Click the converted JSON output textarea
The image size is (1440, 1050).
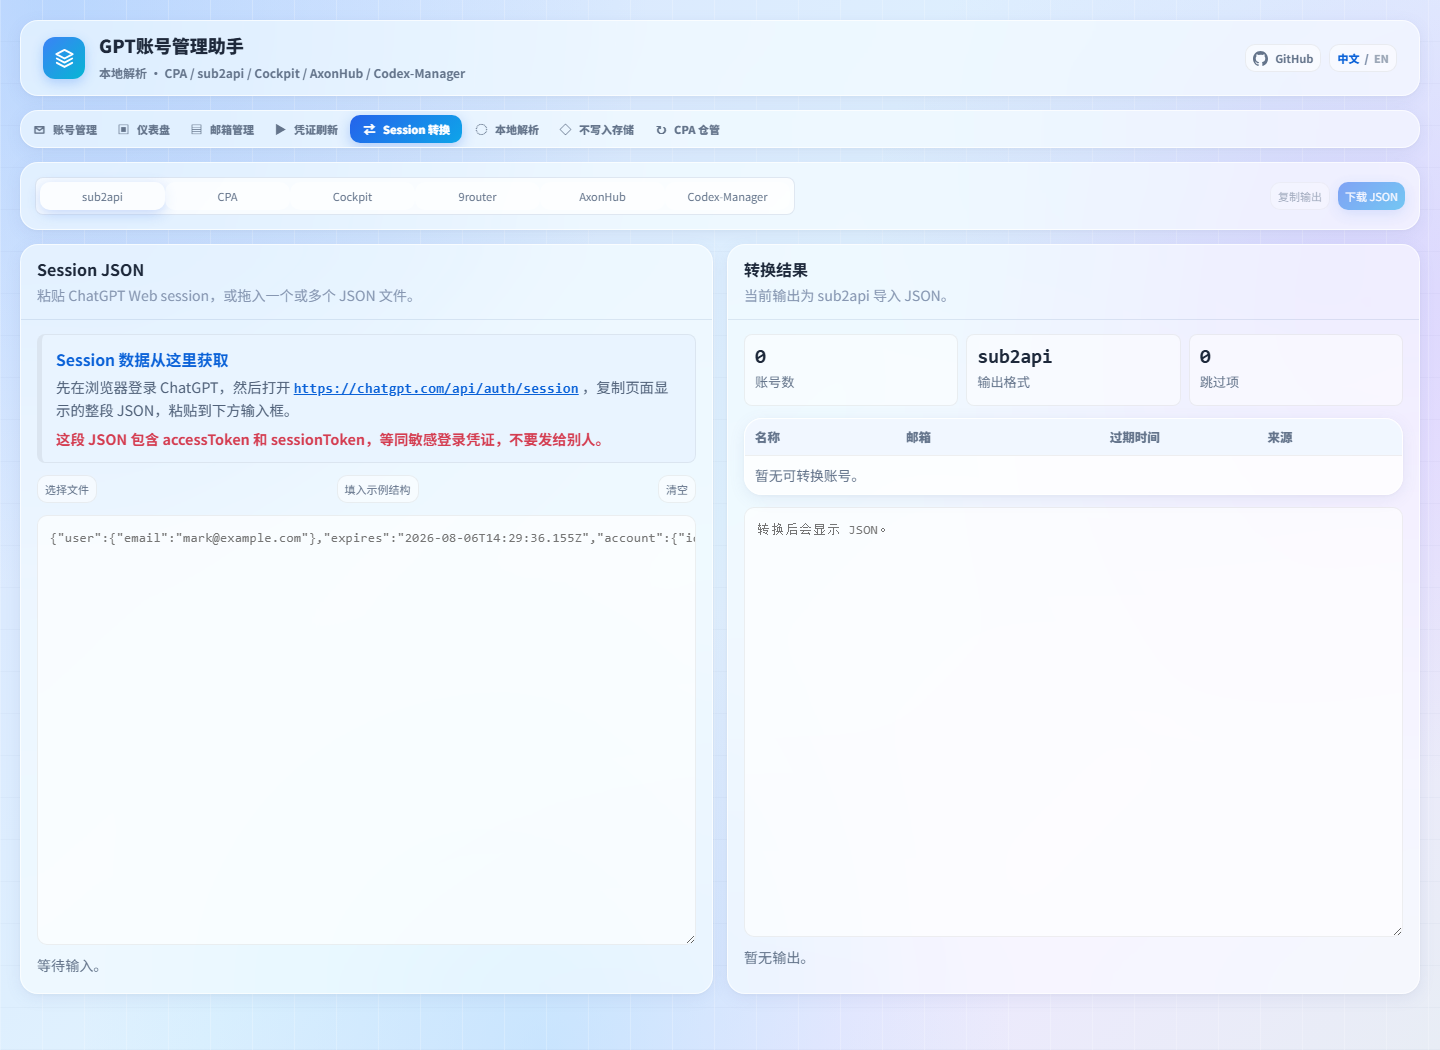pos(1073,722)
